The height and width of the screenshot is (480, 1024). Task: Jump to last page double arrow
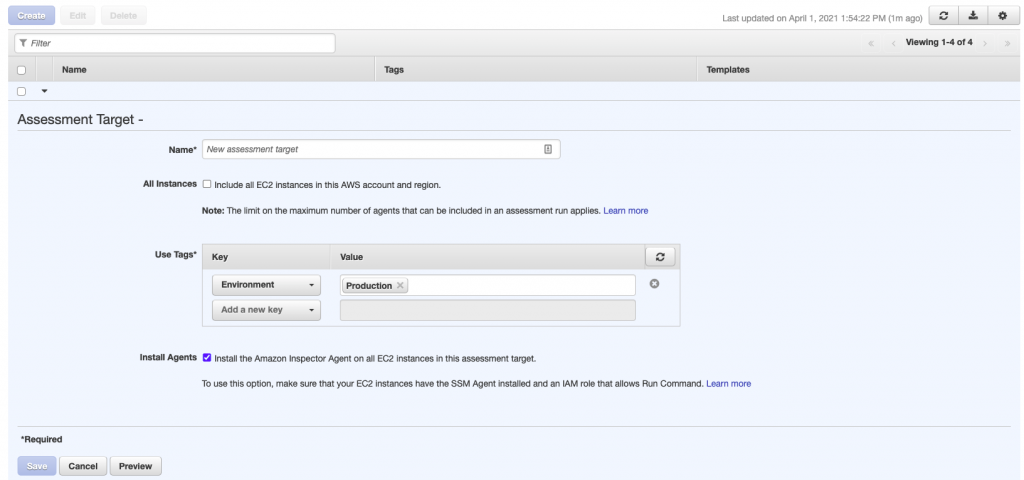click(x=1007, y=43)
